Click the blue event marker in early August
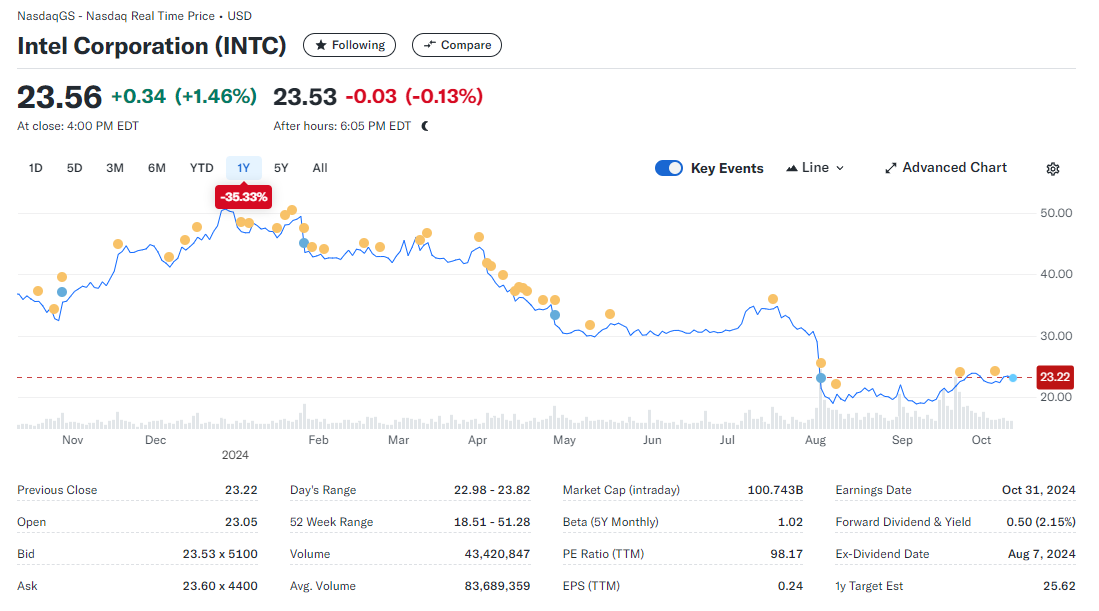The width and height of the screenshot is (1099, 611). (x=821, y=378)
